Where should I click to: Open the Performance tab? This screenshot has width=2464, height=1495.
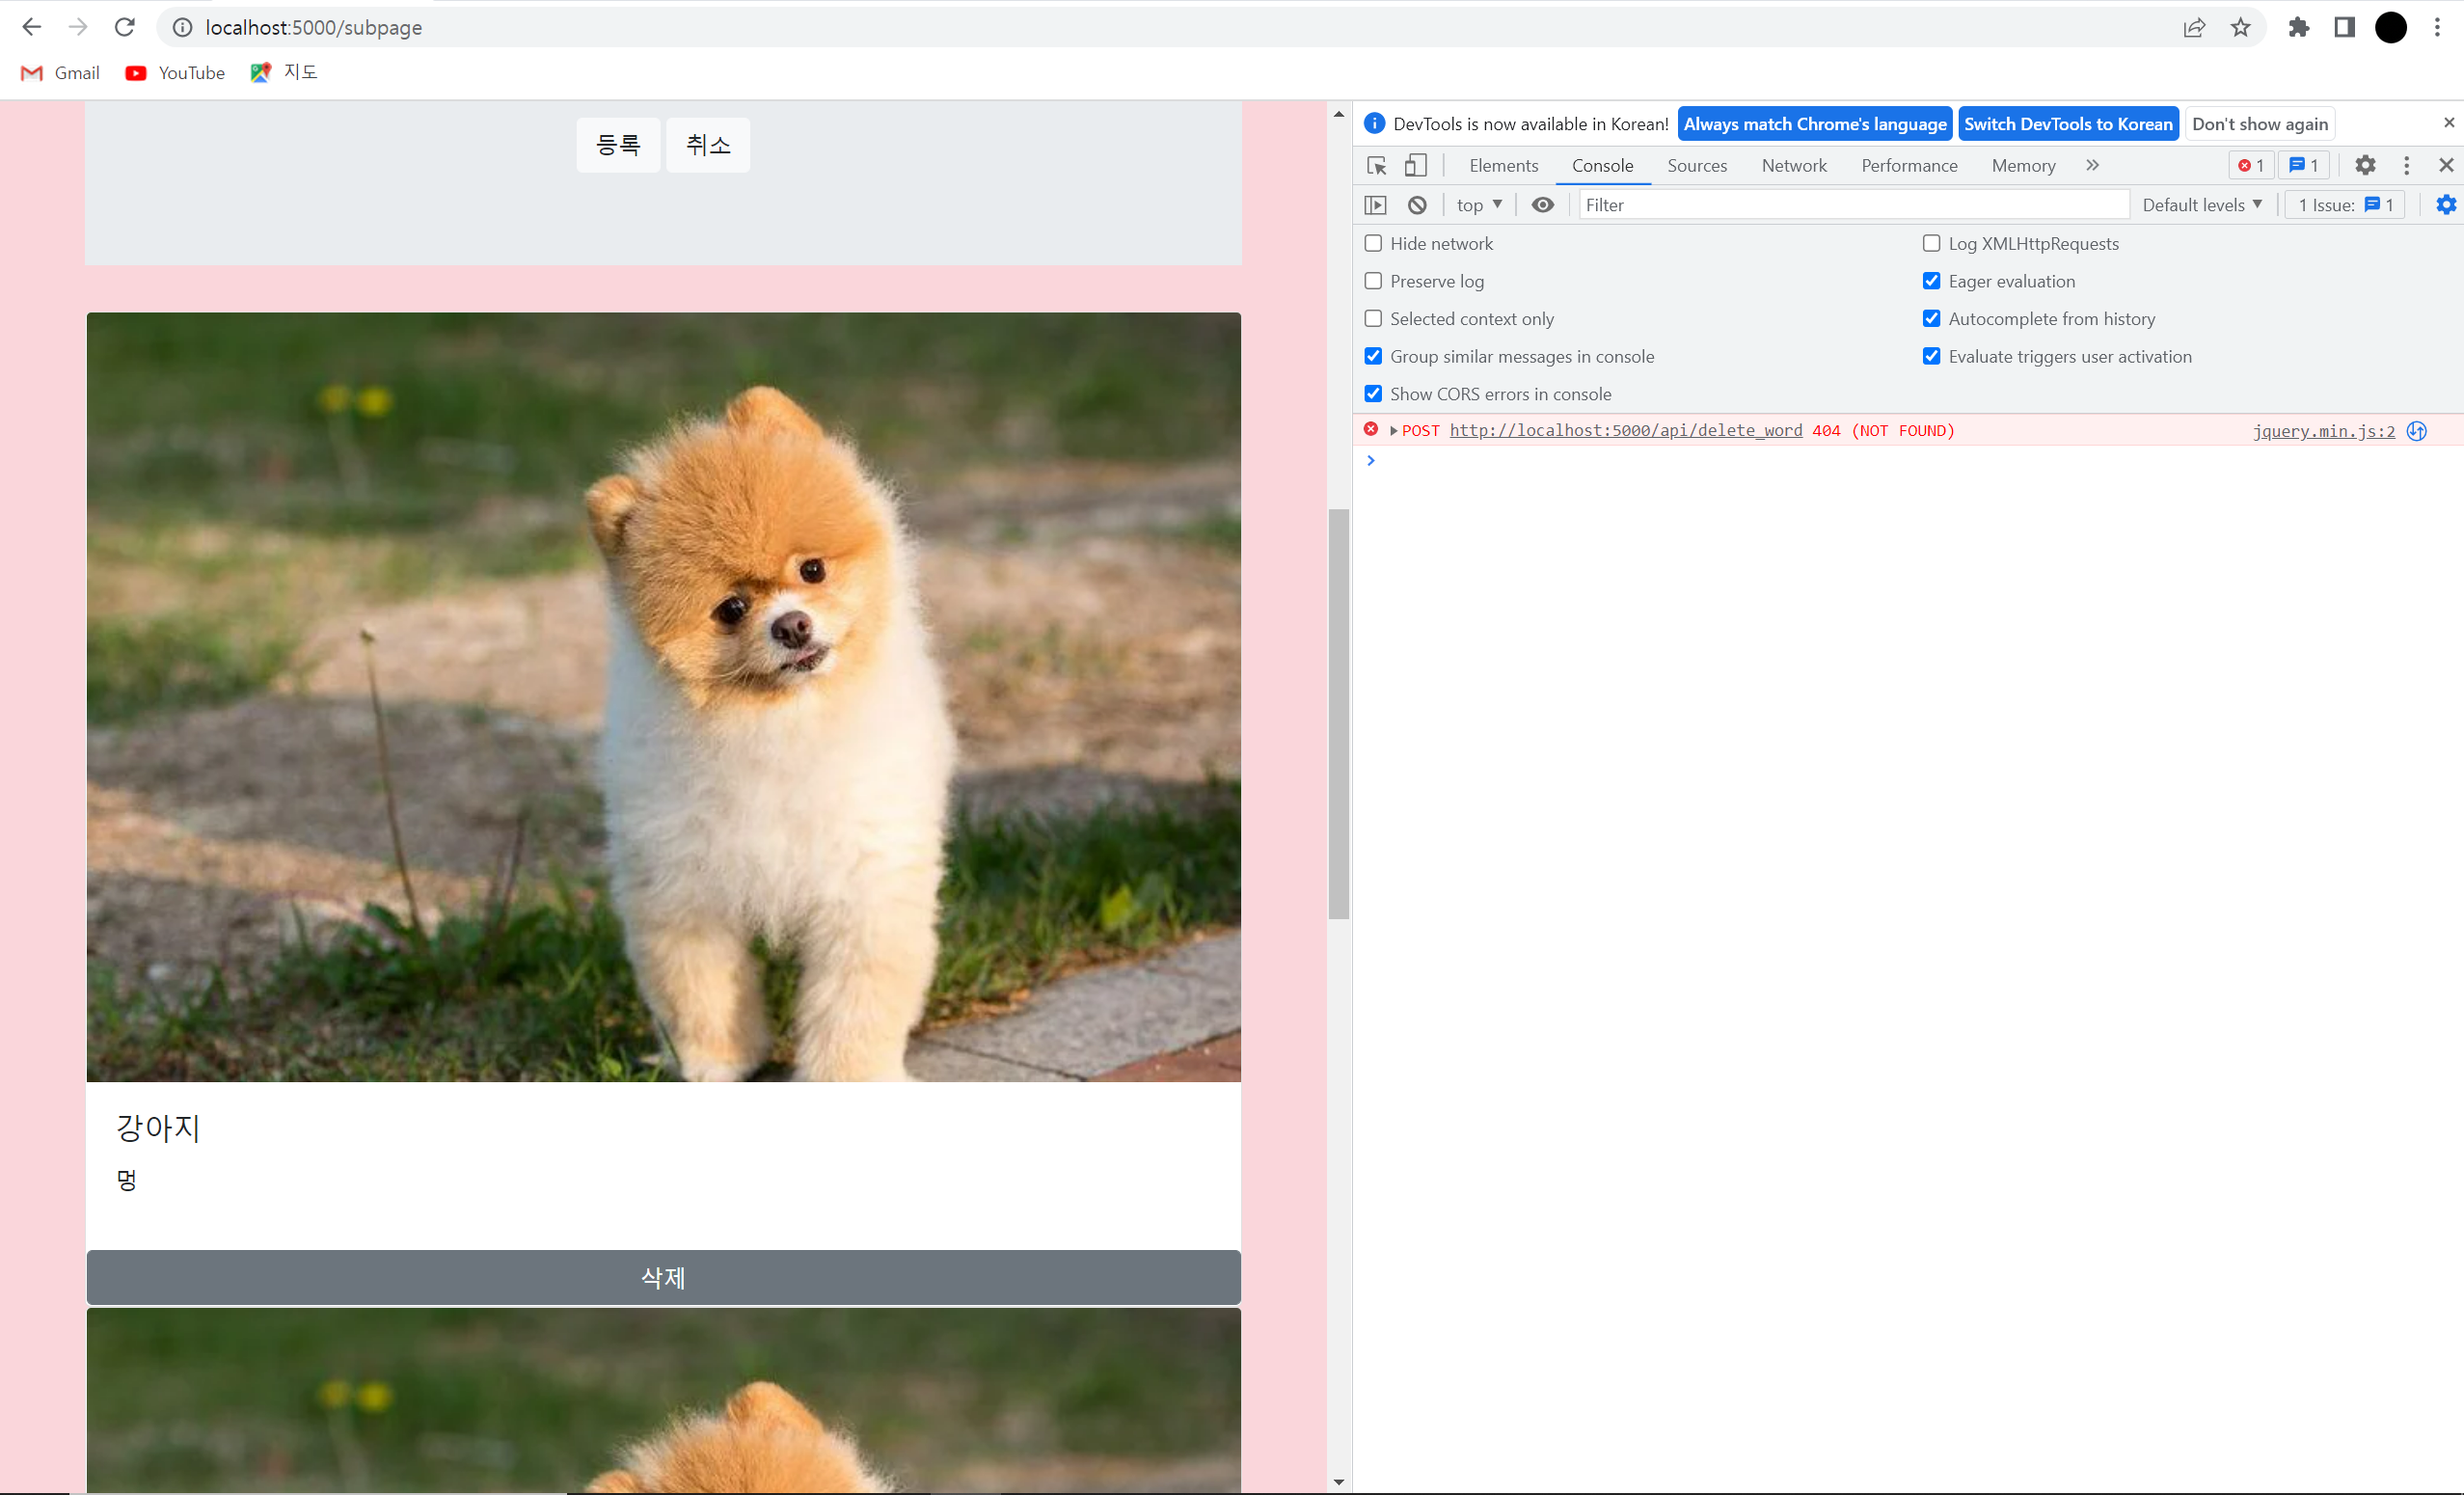[1909, 166]
